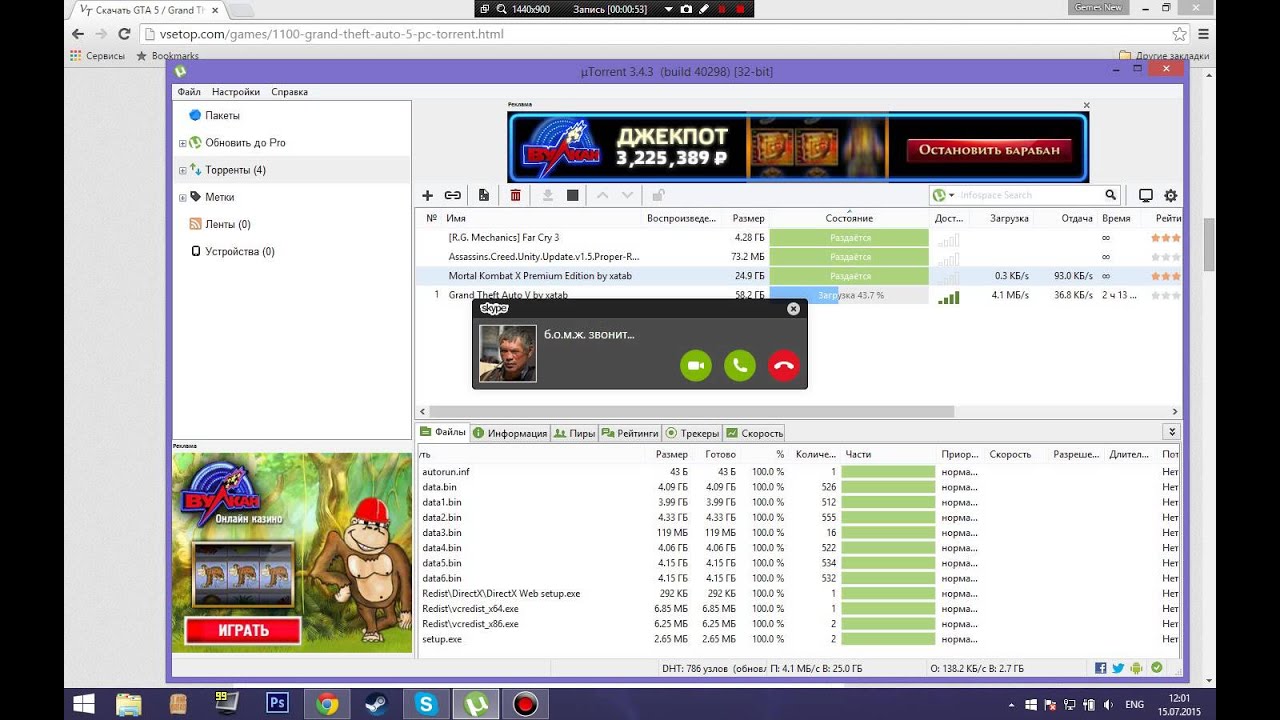
Task: Click the Start Torrent download-arrow icon
Action: [x=548, y=195]
